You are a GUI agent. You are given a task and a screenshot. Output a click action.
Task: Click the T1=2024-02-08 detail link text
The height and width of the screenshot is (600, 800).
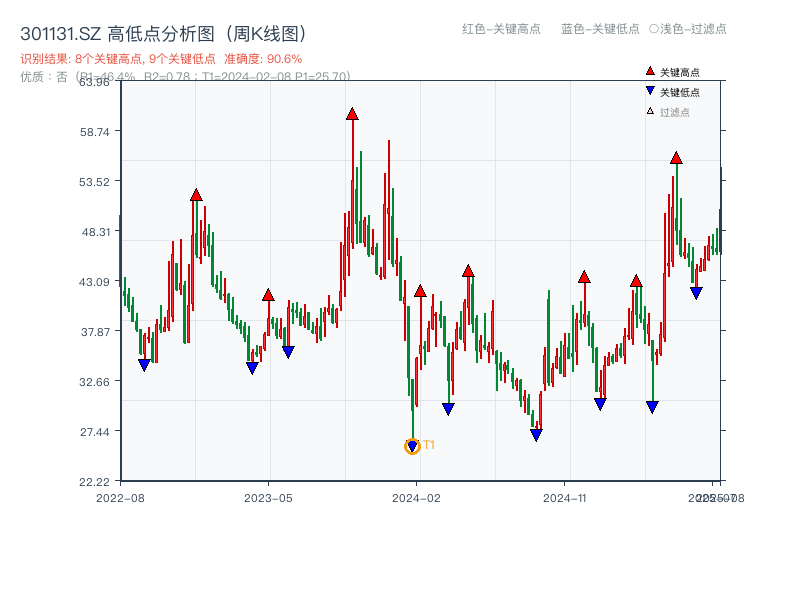click(253, 74)
